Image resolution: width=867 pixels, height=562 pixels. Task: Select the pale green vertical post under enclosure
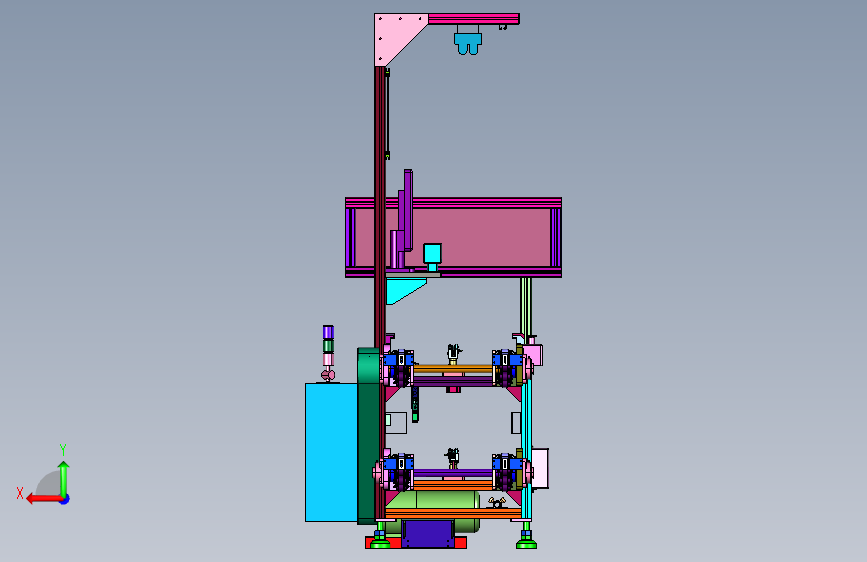point(525,308)
